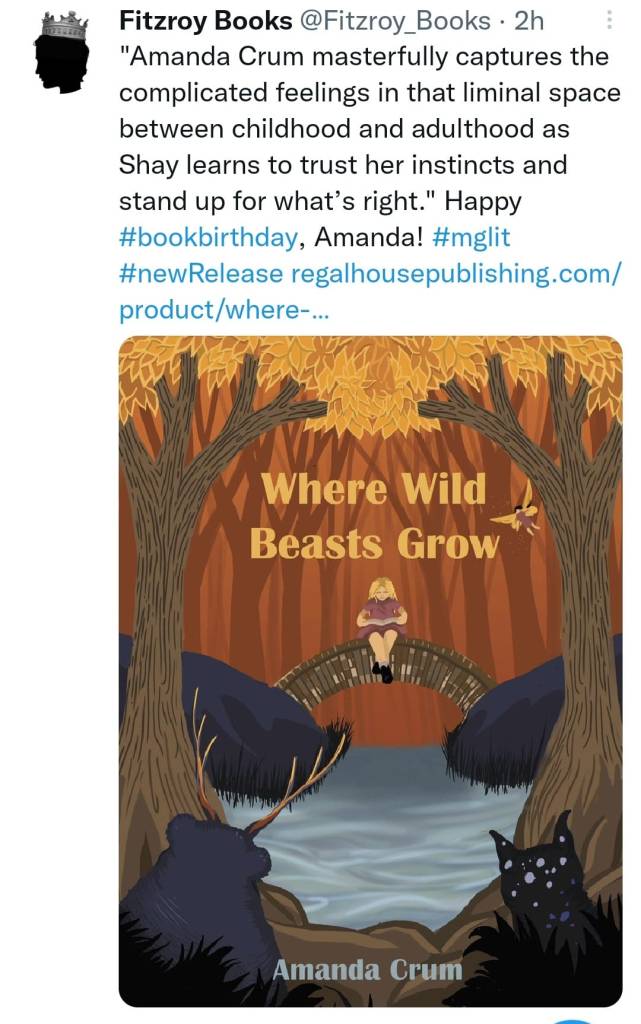Browse the #newRelease hashtag
641x1024 pixels.
[x=201, y=273]
